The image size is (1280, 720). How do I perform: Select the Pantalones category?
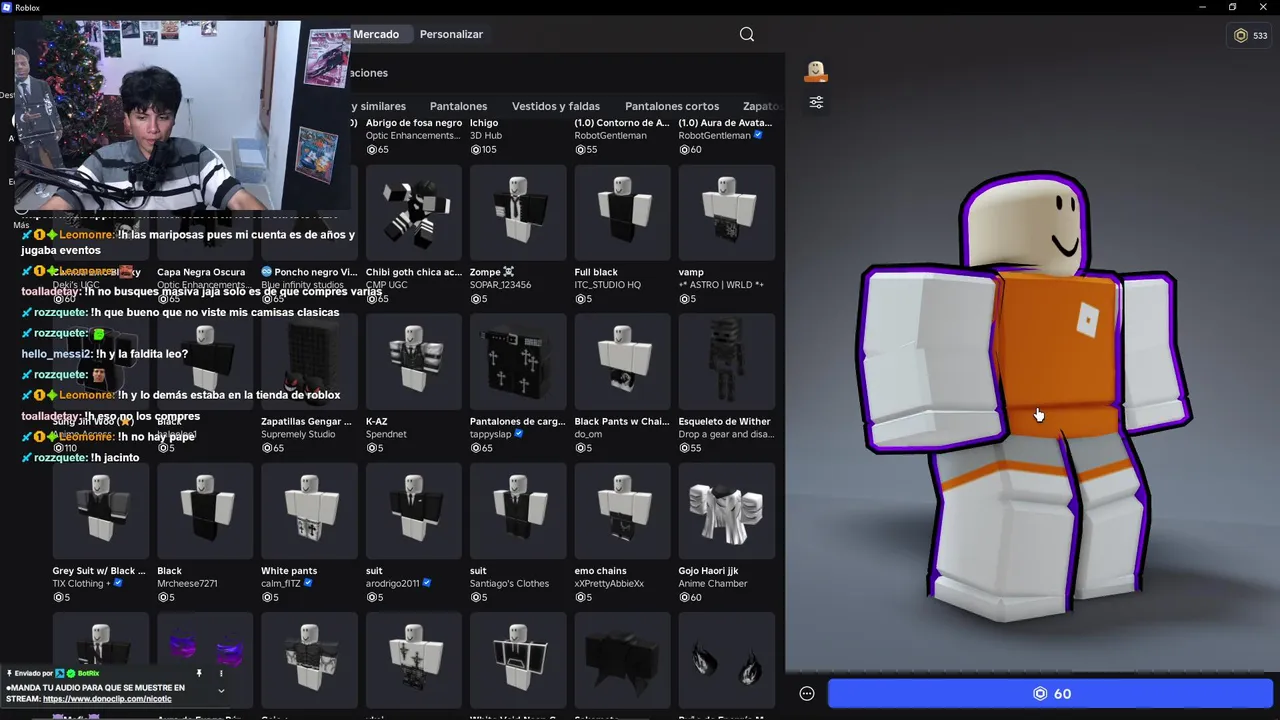click(458, 106)
